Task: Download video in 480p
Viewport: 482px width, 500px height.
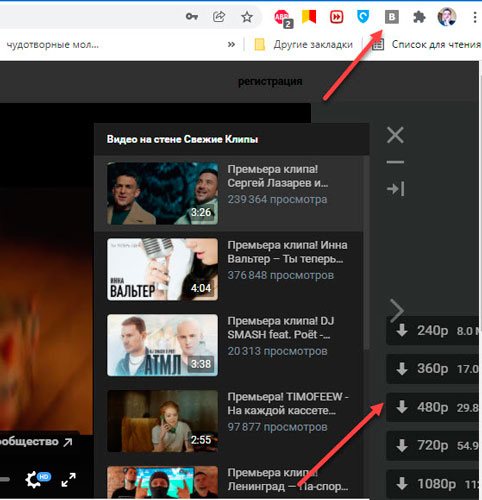Action: (434, 407)
